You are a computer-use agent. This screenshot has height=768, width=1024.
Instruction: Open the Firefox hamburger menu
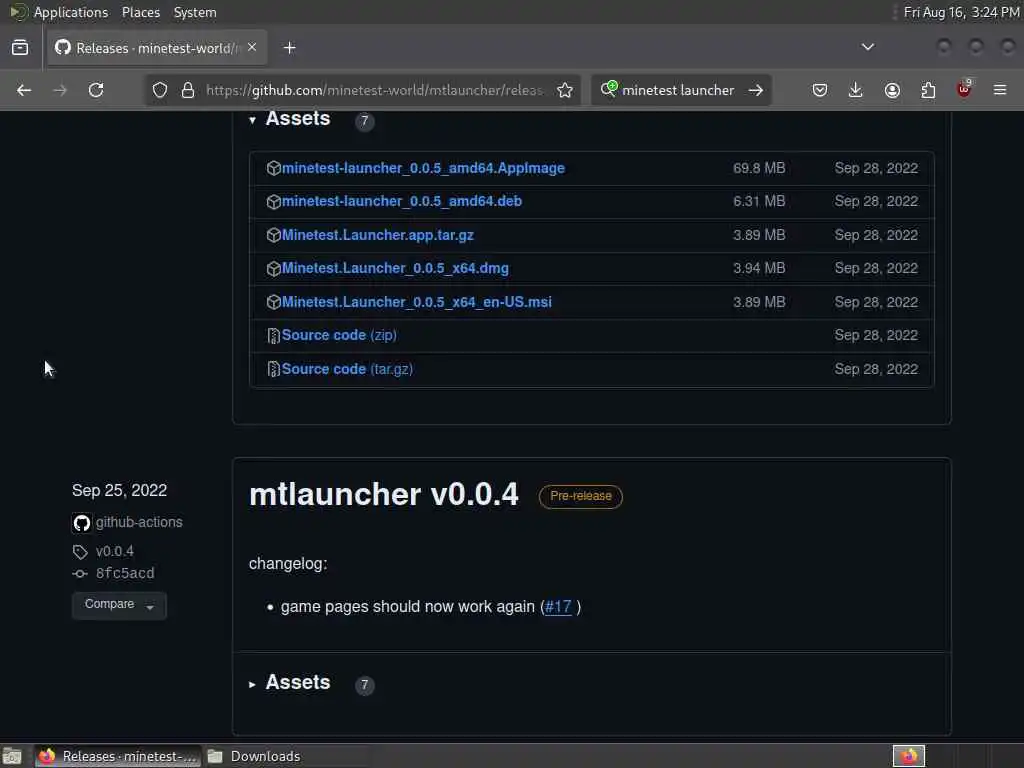pyautogui.click(x=1000, y=90)
